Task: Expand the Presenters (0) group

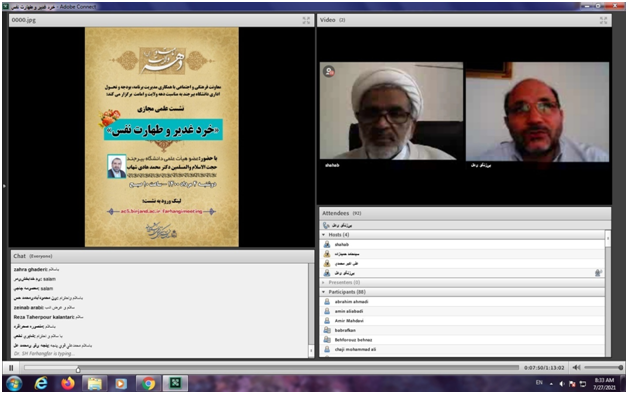Action: 324,282
